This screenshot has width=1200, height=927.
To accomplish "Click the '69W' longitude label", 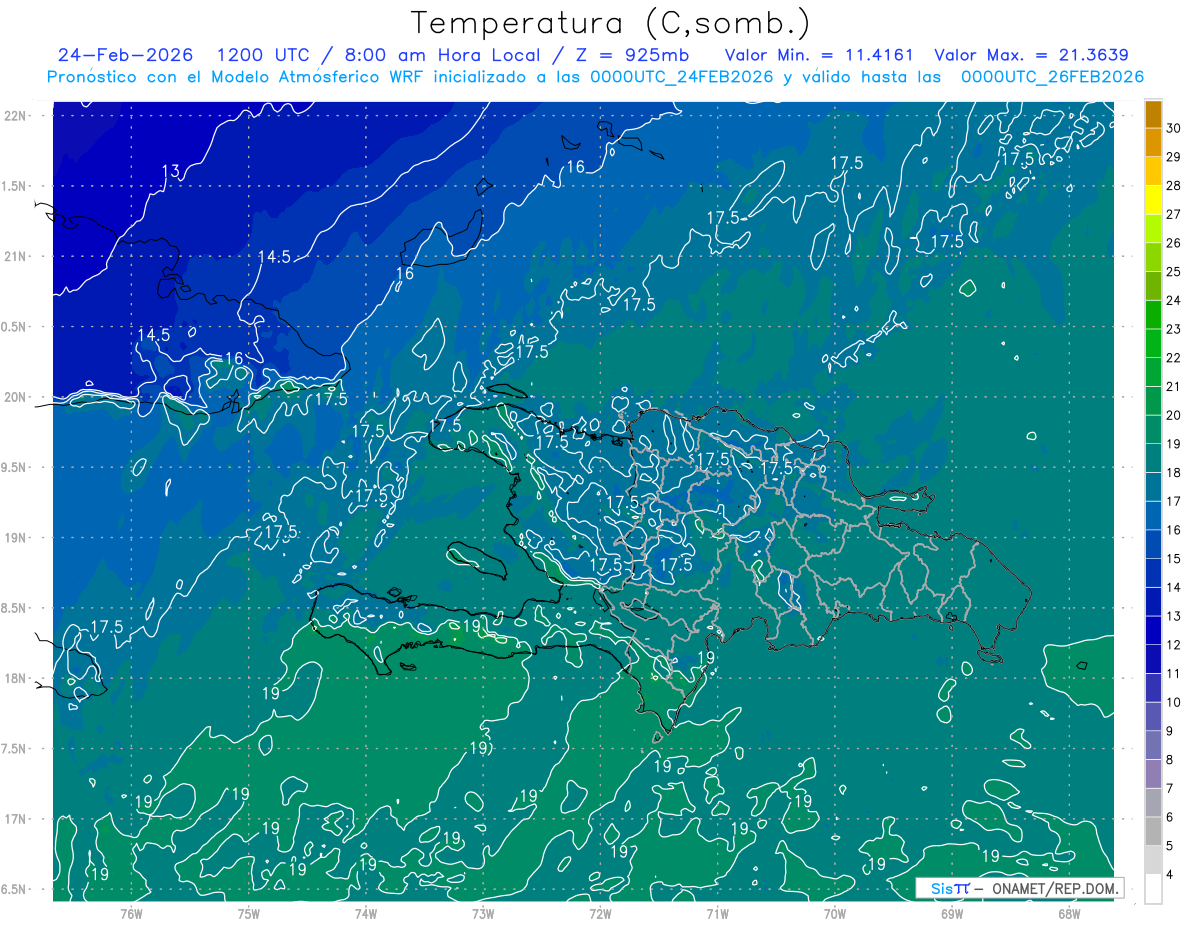I will click(x=951, y=913).
